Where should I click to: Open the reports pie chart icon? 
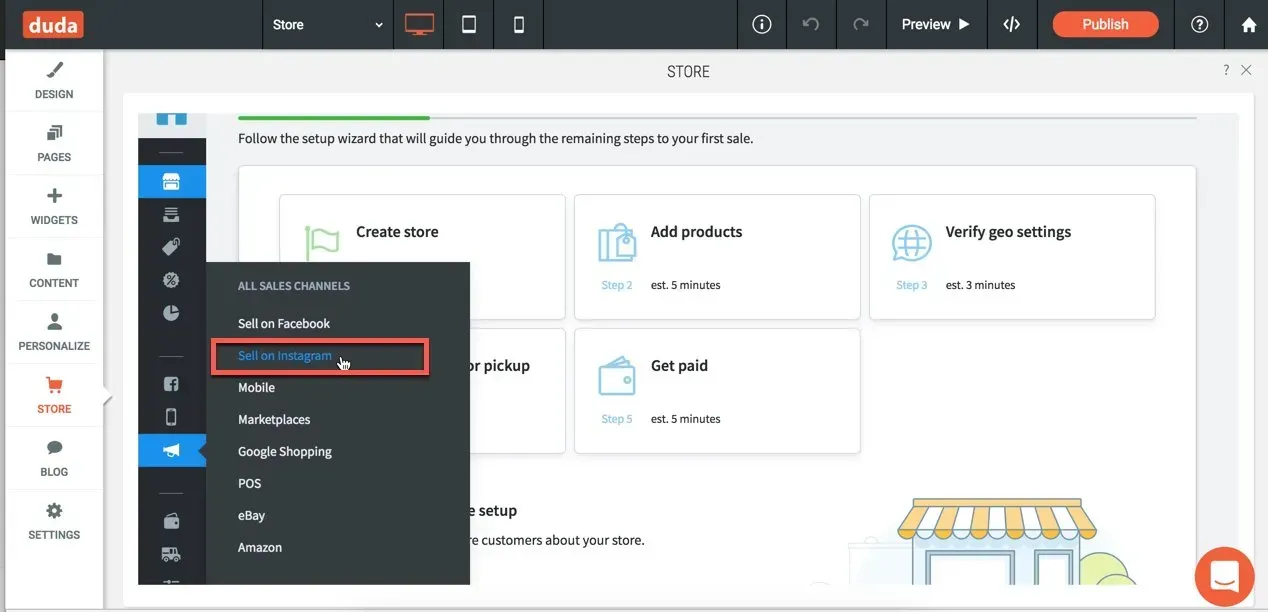coord(171,313)
